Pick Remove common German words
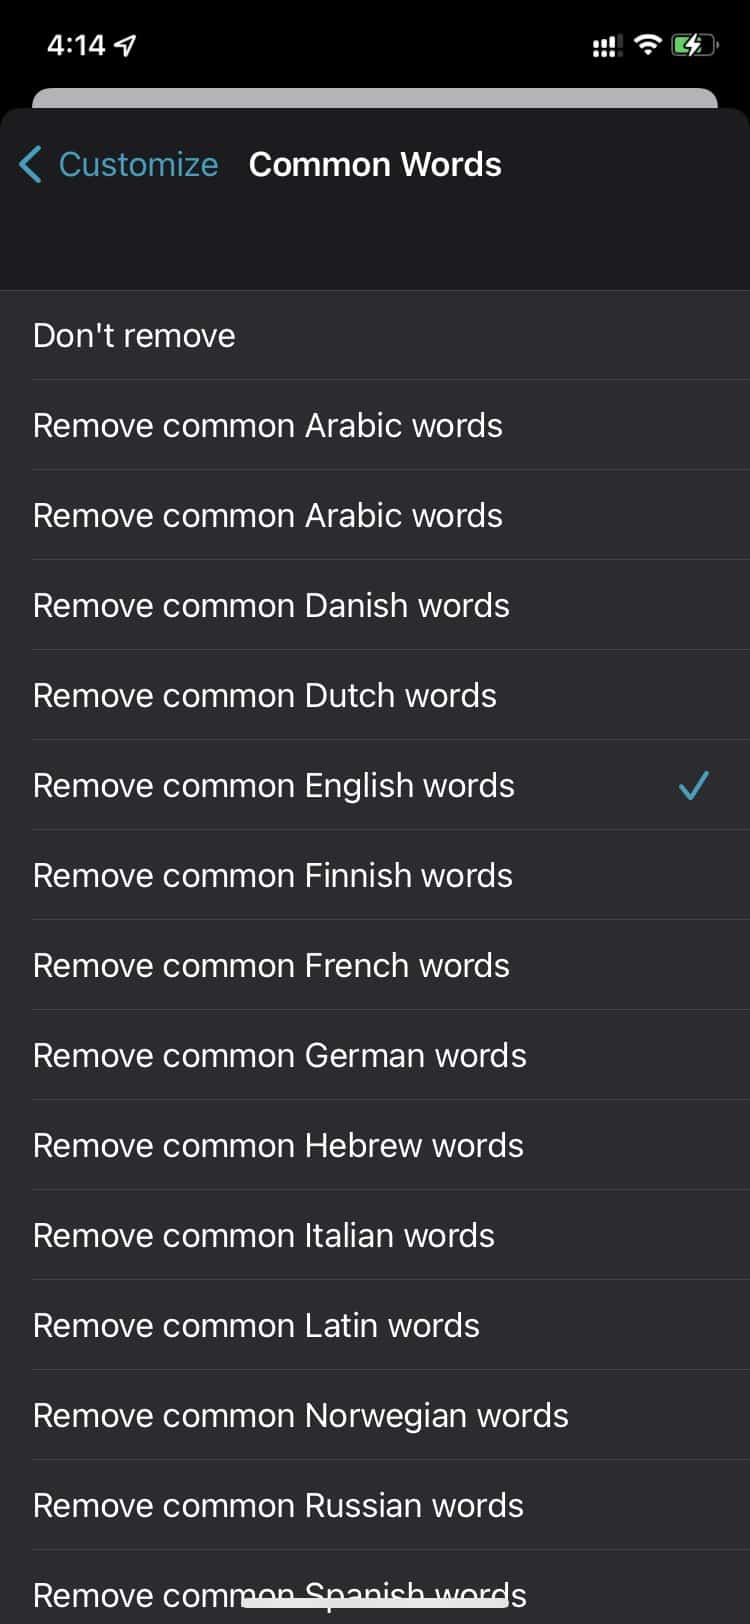 (x=280, y=1056)
